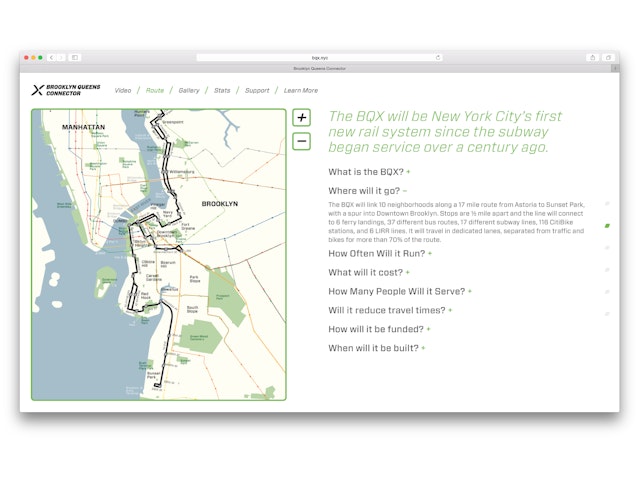The height and width of the screenshot is (480, 640).
Task: Toggle the Safari sidebar button
Action: (75, 58)
